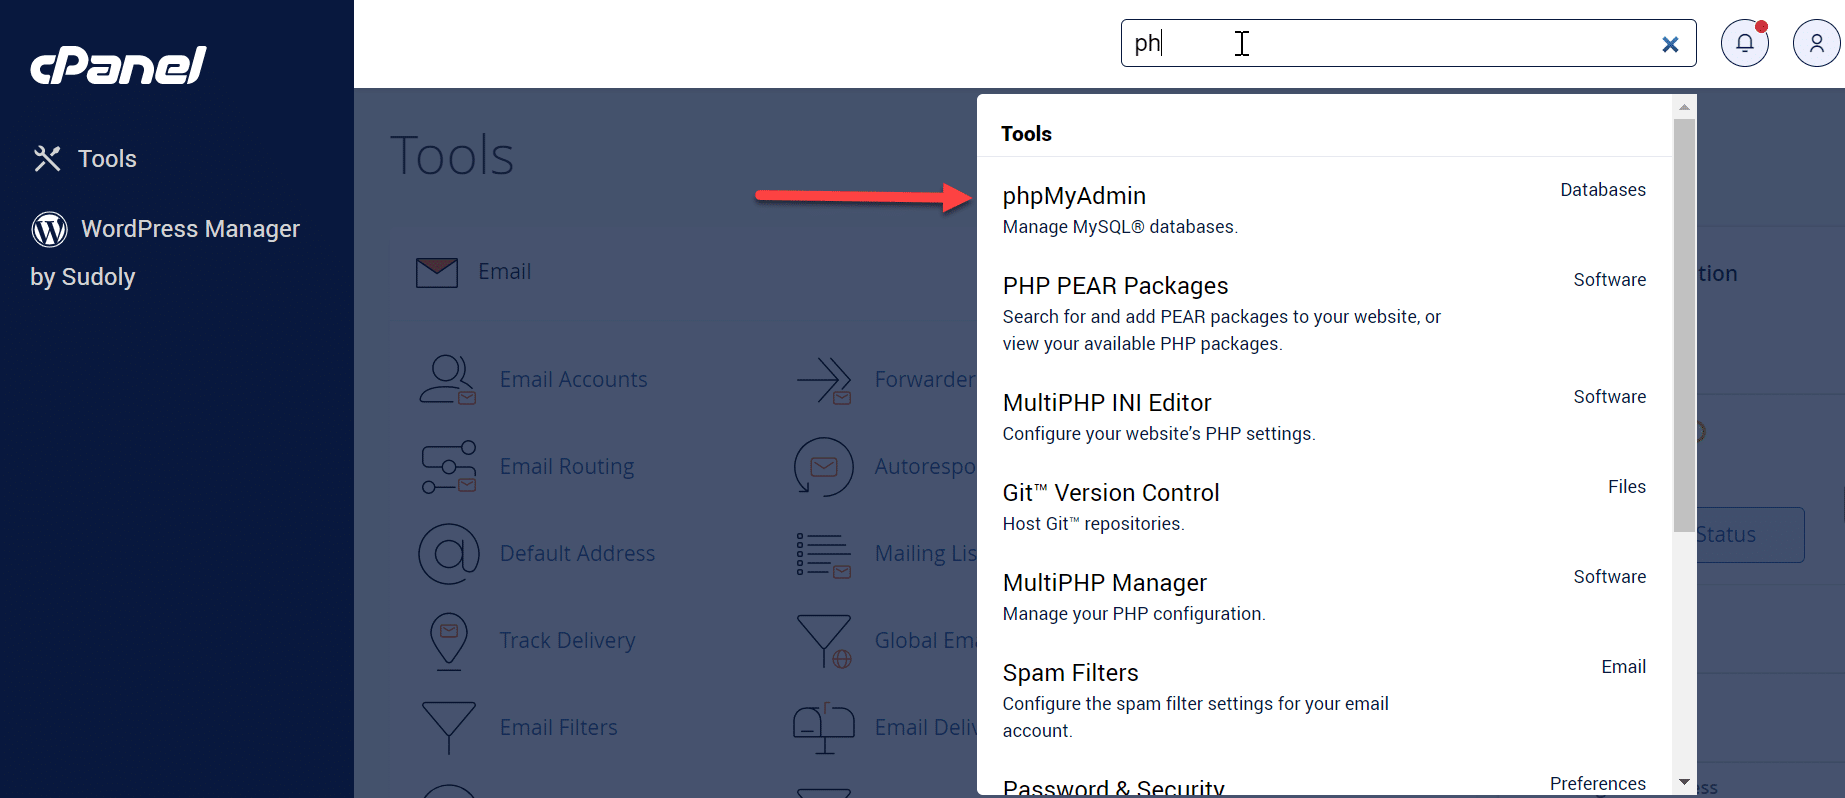Screen dimensions: 1845x798
Task: Click the Email Deliverability mailbox icon
Action: 823,728
